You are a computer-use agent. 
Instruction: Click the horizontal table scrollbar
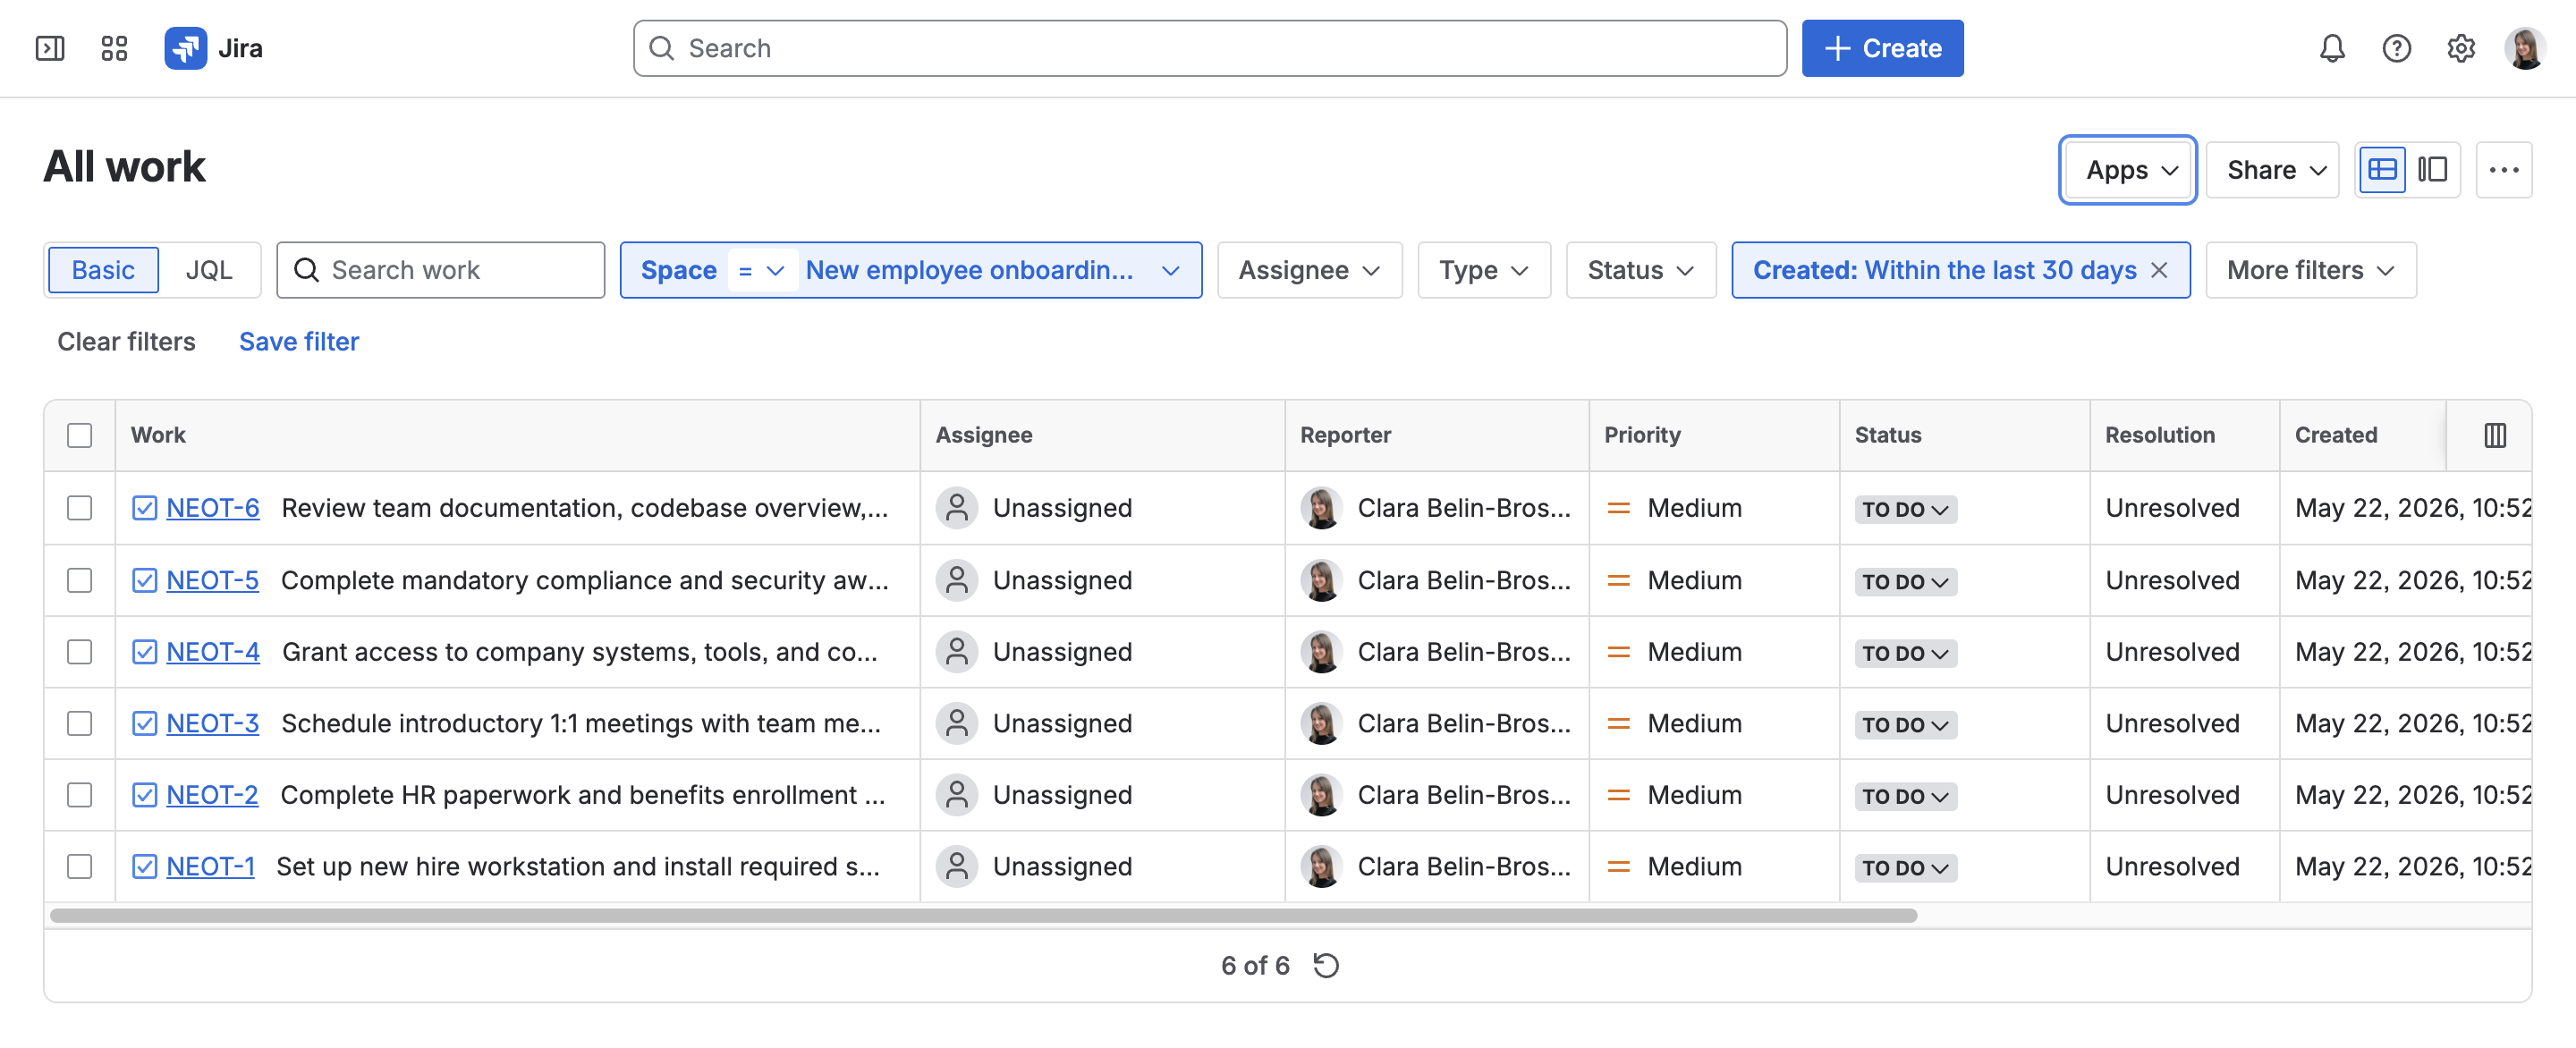tap(983, 915)
